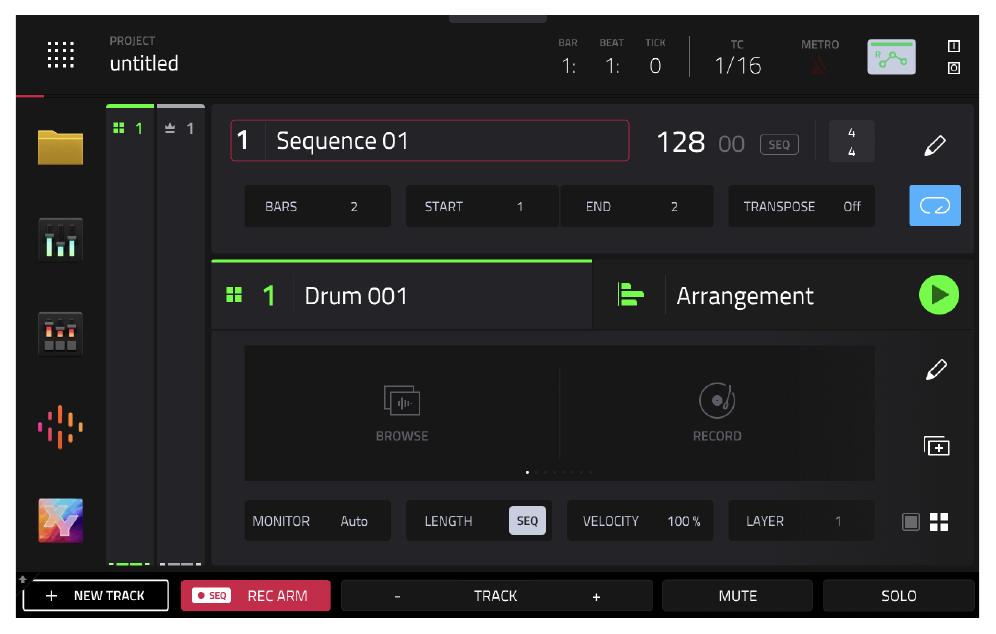Screen dimensions: 996x634
Task: Toggle the SEQ tempo source button
Action: click(x=779, y=145)
